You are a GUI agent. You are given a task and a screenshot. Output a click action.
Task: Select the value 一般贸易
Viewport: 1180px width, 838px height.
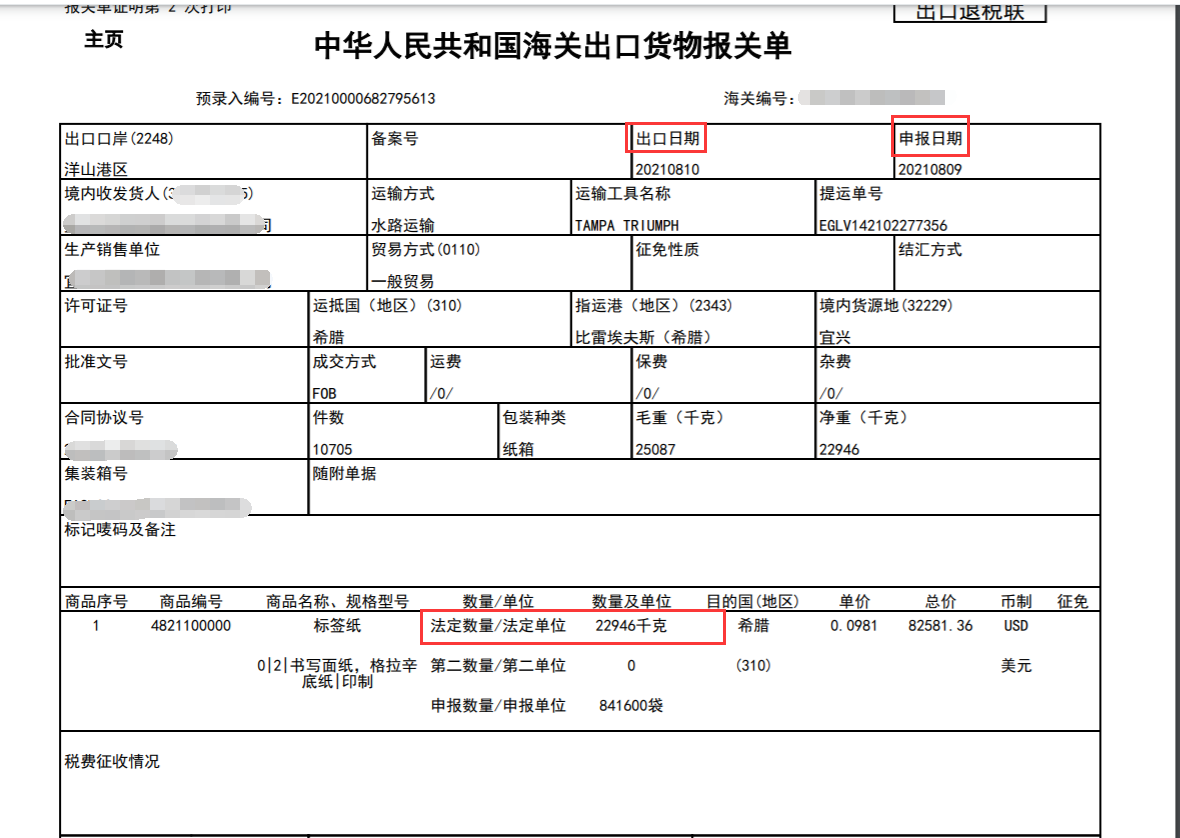(x=402, y=281)
